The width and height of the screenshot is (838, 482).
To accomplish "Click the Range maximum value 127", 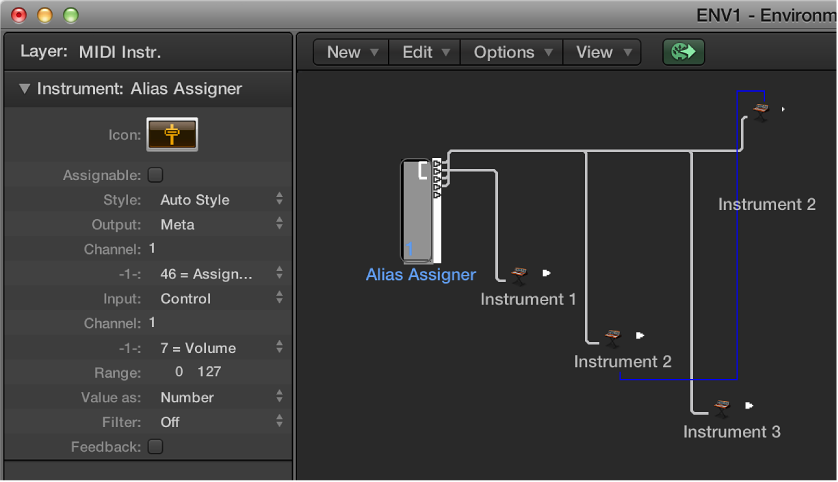I will [209, 372].
